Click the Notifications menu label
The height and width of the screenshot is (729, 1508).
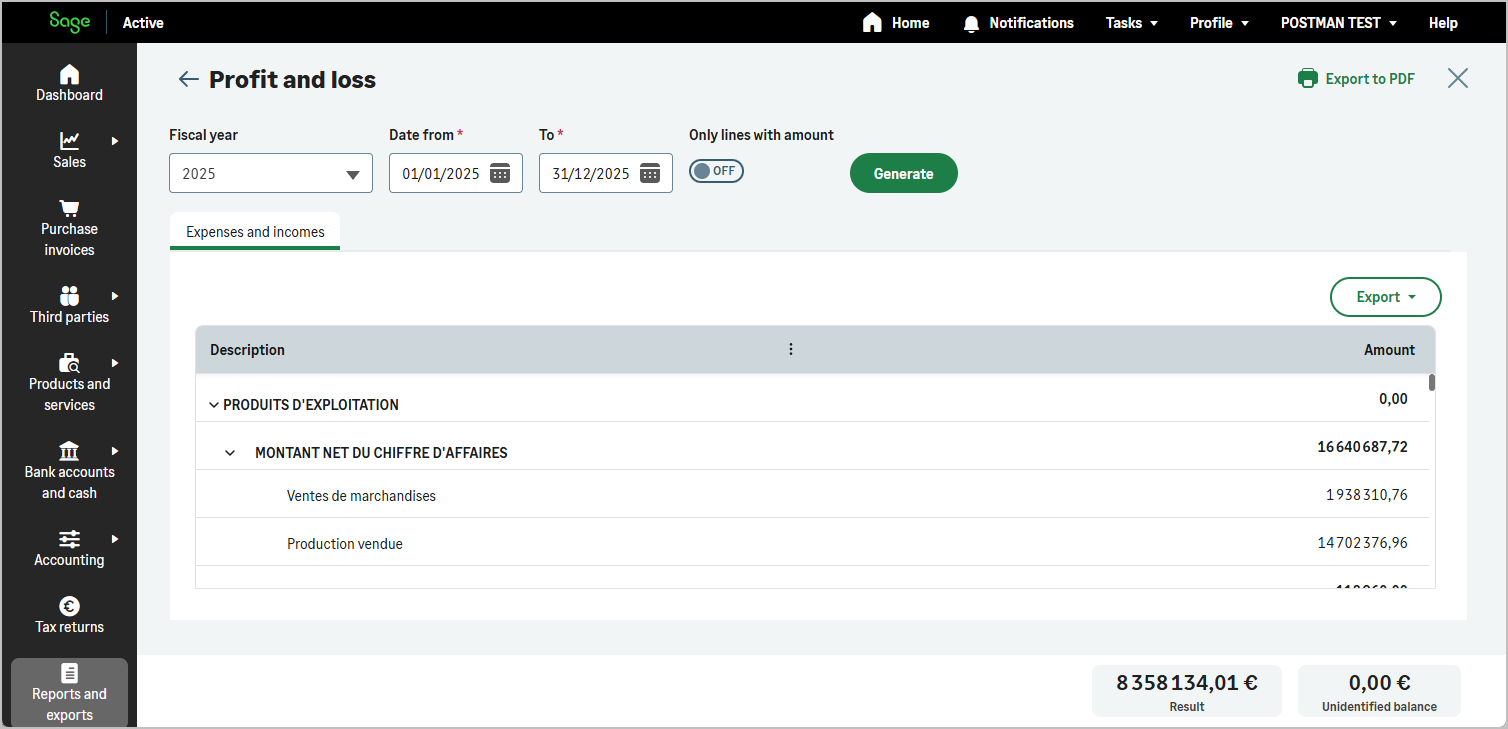coord(1031,22)
